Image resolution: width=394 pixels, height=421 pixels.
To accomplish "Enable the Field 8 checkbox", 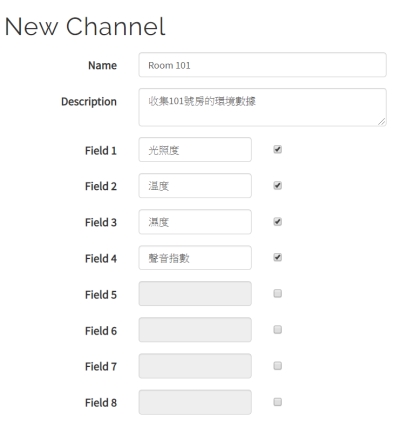I will pyautogui.click(x=277, y=402).
